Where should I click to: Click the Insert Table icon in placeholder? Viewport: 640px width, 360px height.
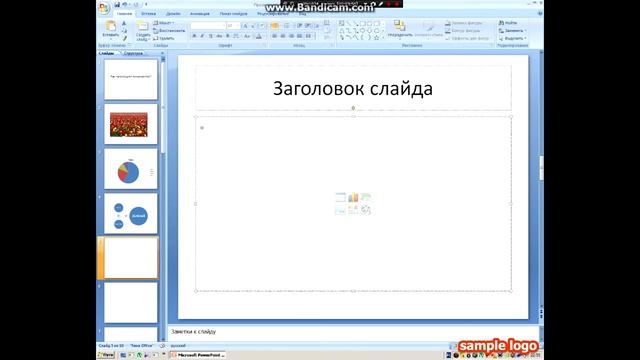click(340, 198)
